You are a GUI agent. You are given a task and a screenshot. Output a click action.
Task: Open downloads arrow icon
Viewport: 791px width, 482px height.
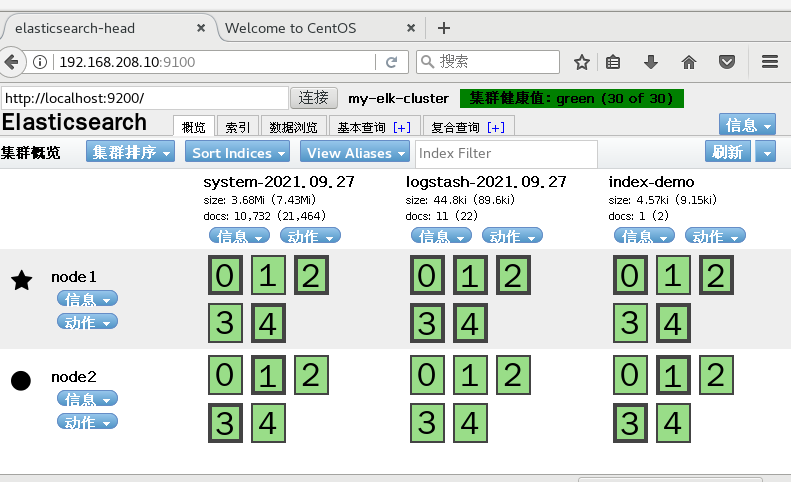651,62
